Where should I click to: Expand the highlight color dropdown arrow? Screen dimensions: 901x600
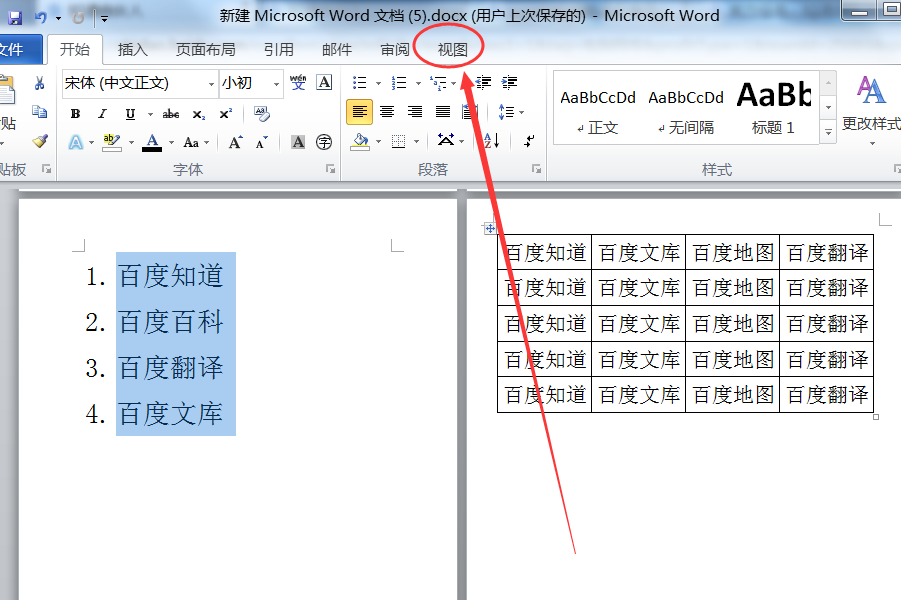click(131, 142)
